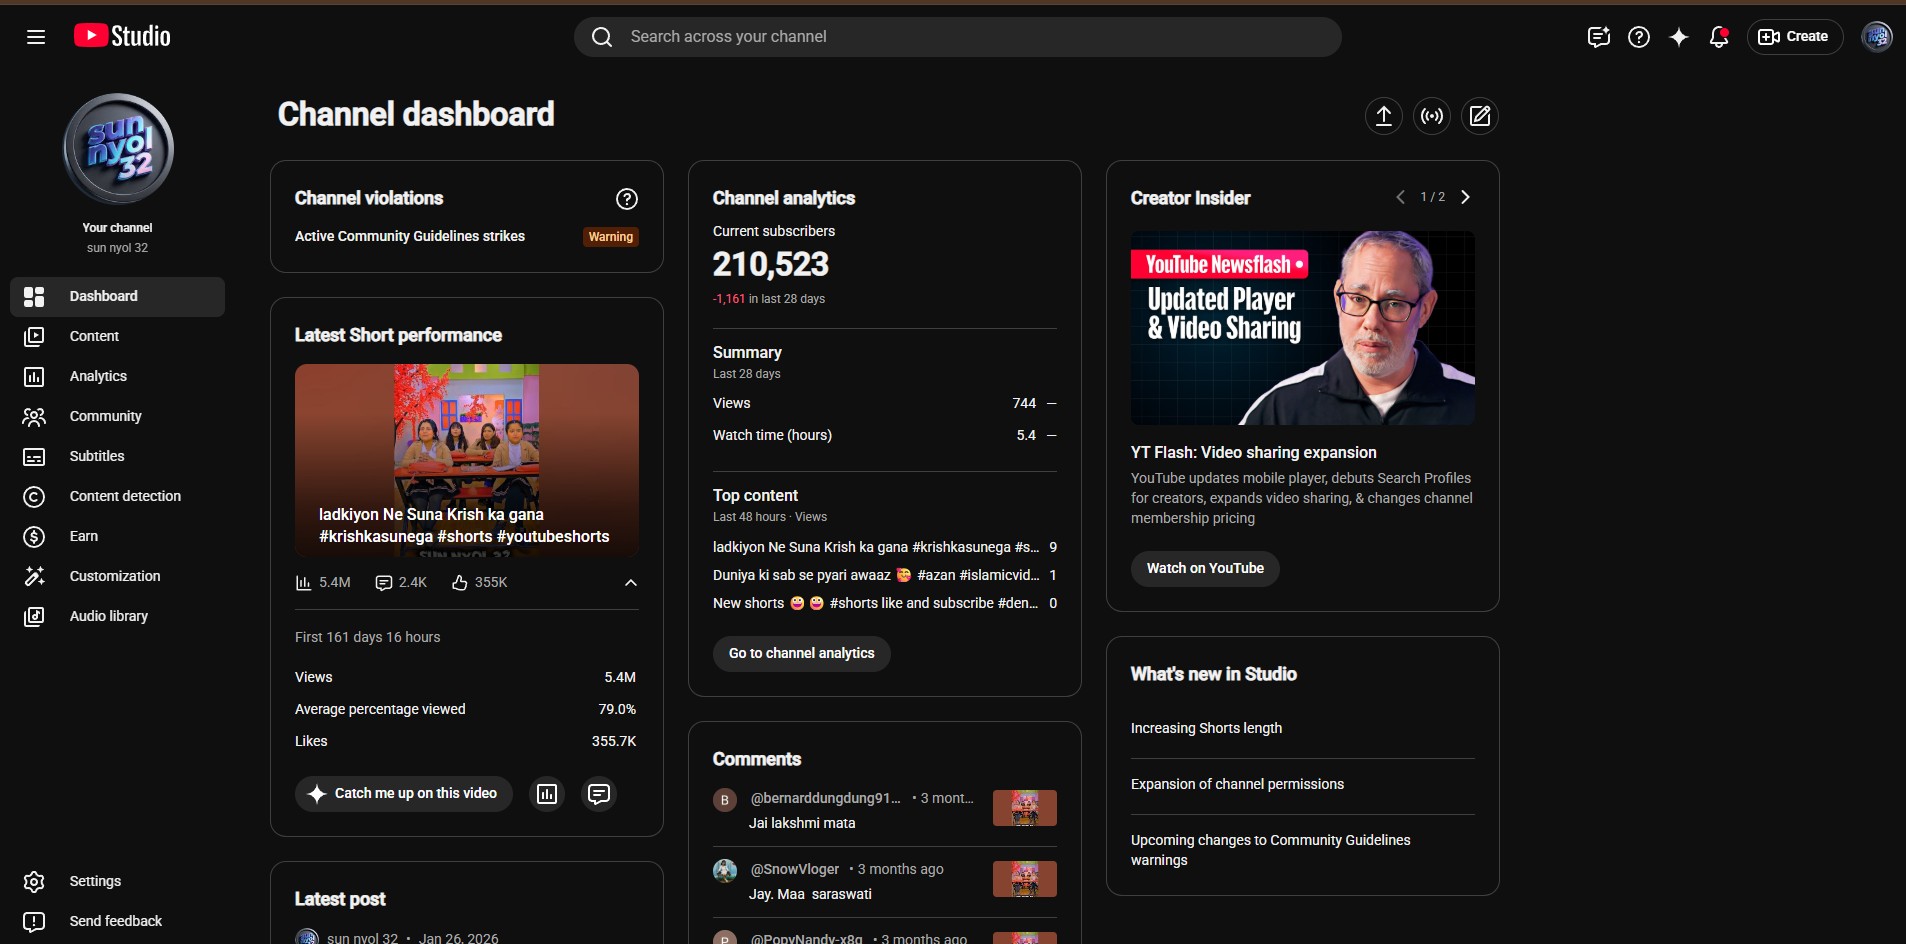This screenshot has height=944, width=1906.
Task: Go to previous Creator Insider card
Action: 1400,197
